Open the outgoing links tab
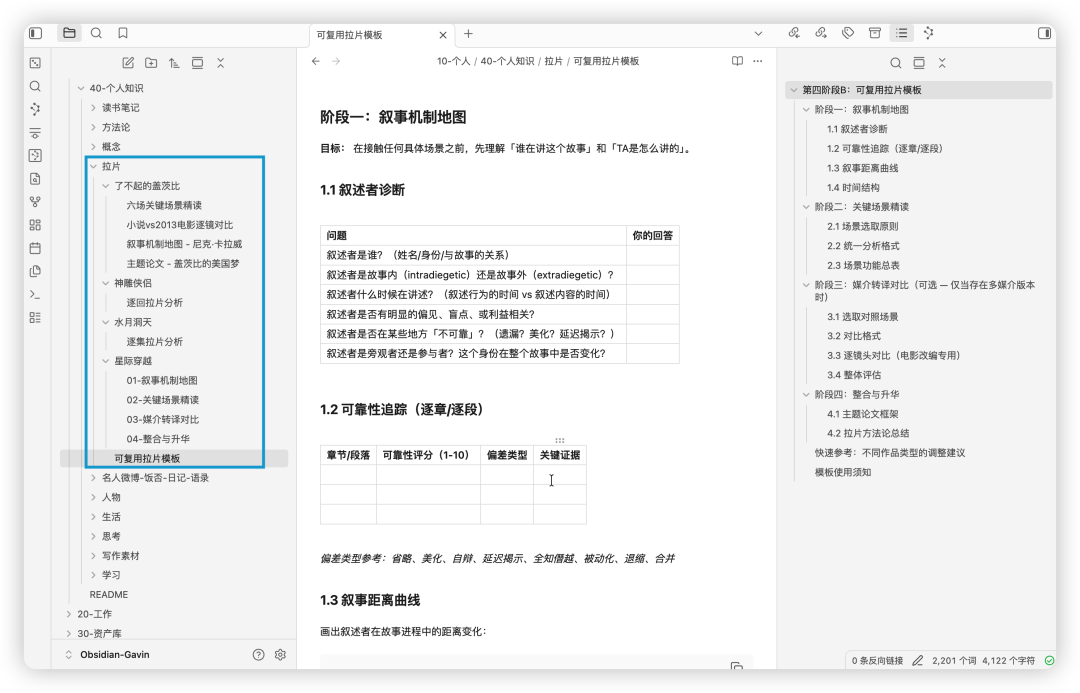The image size is (1080, 693). point(821,33)
